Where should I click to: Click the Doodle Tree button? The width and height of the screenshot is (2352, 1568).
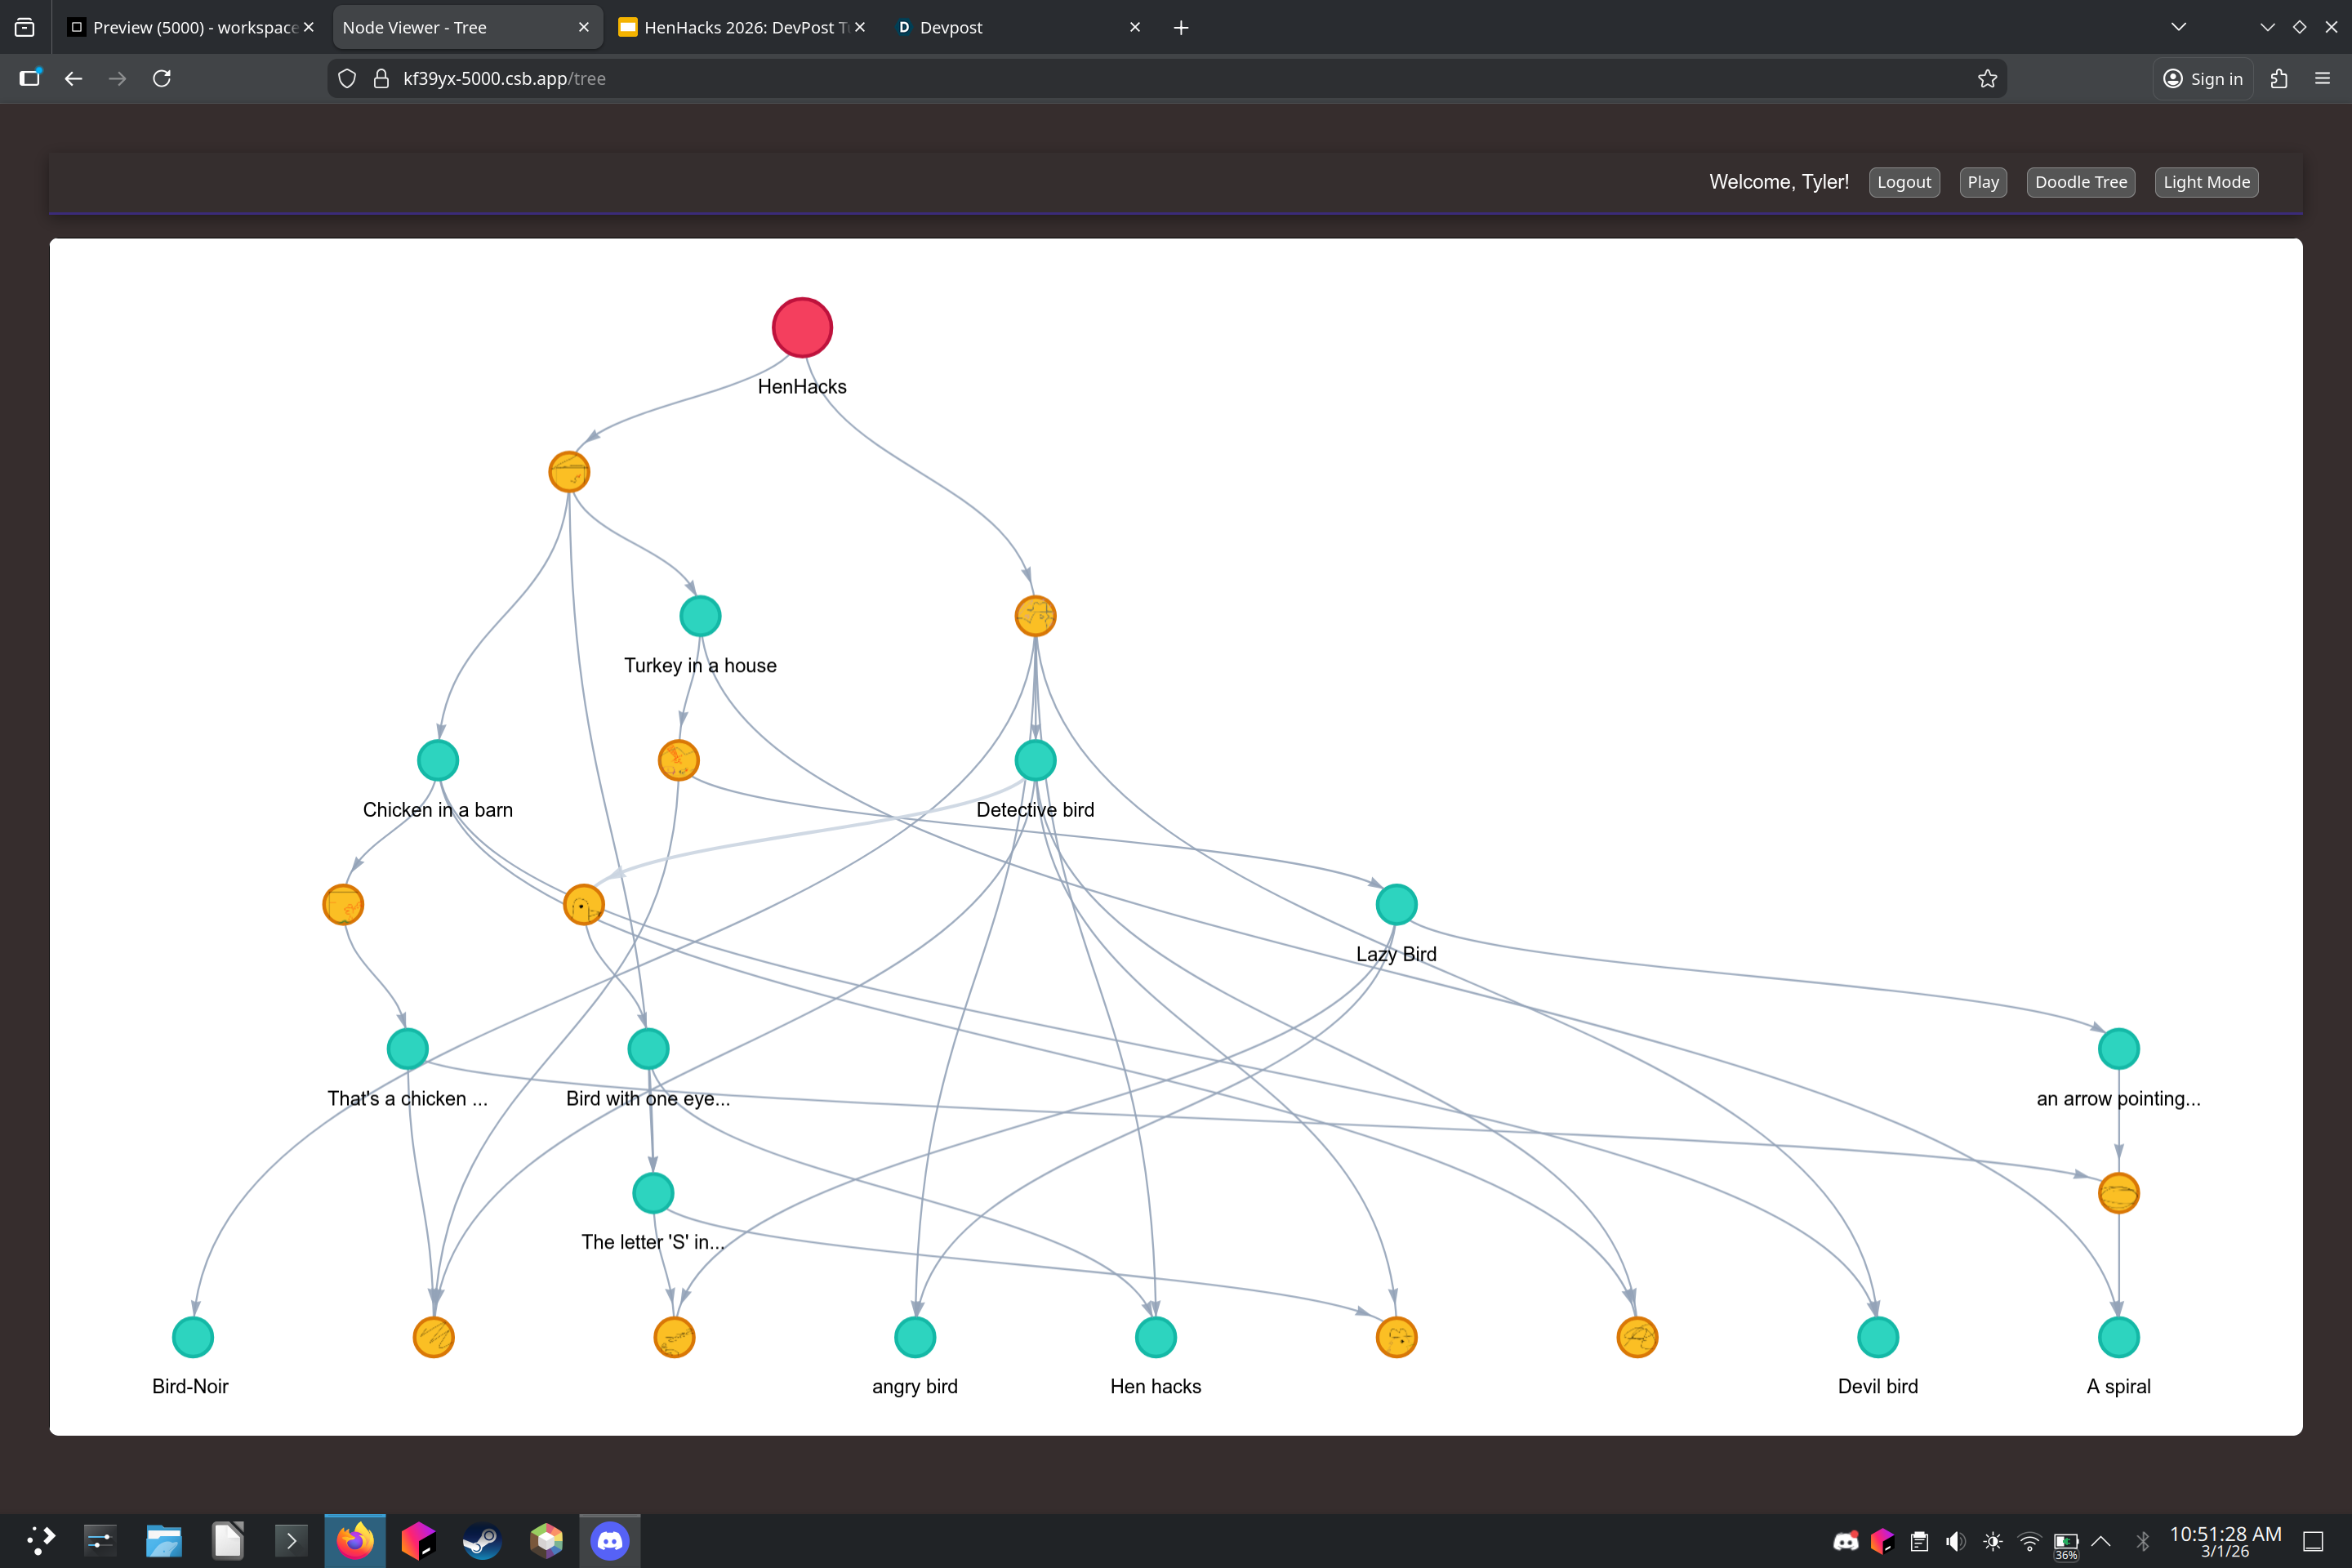[2080, 182]
